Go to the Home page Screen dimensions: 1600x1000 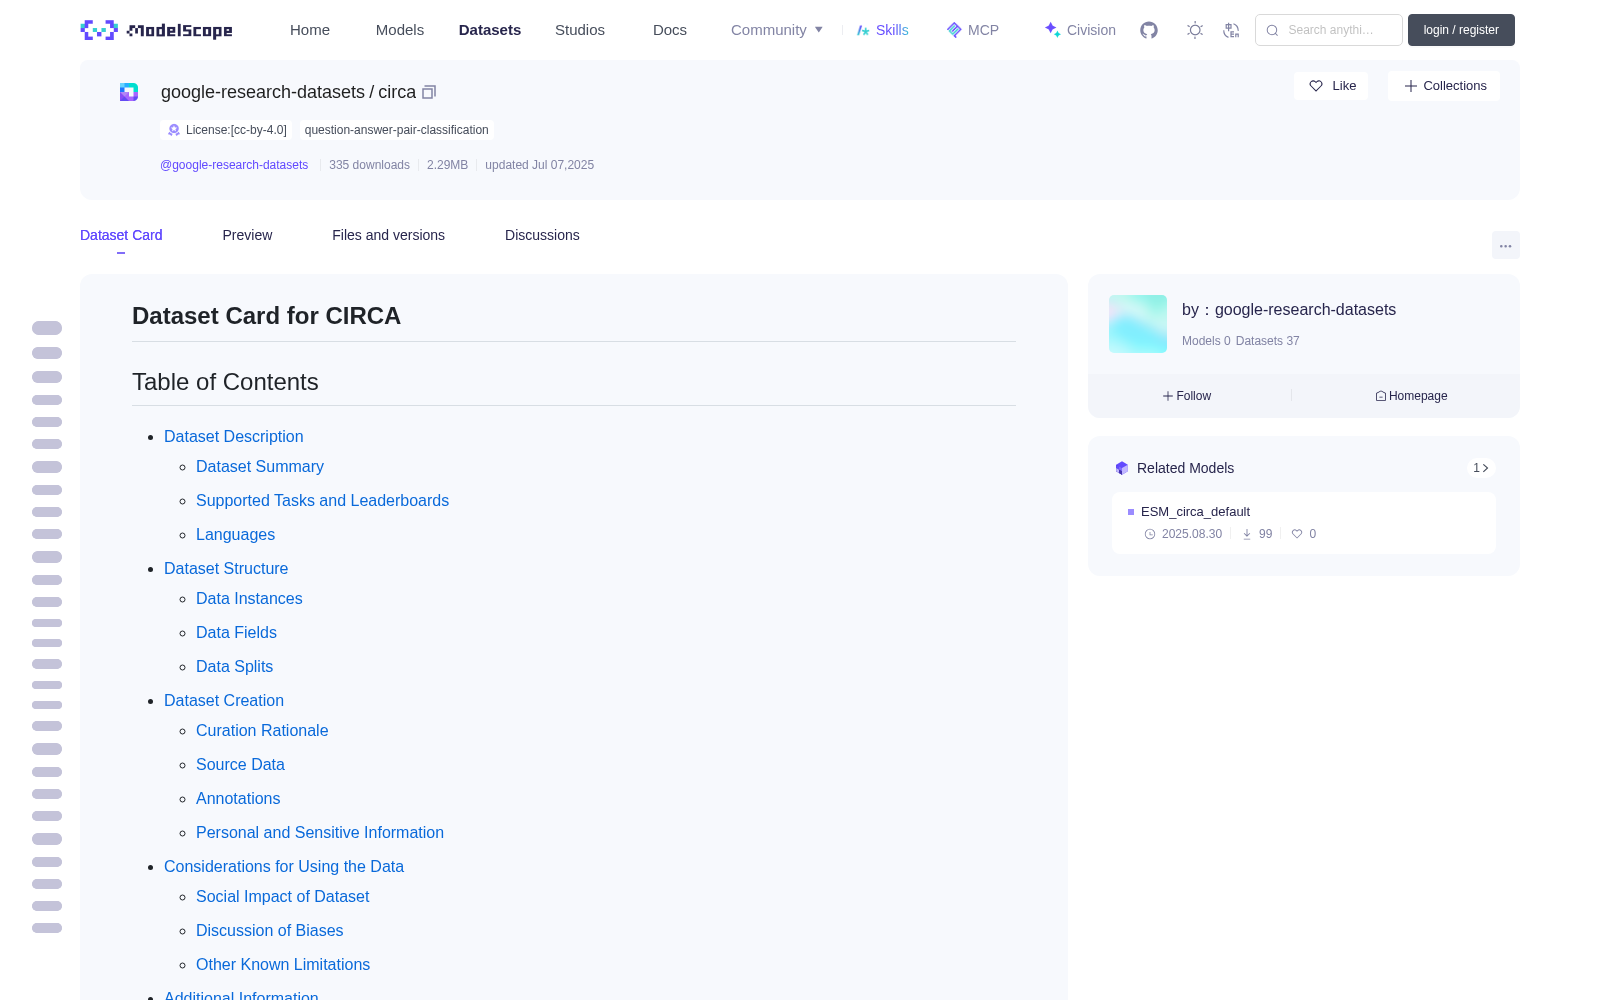pyautogui.click(x=310, y=30)
